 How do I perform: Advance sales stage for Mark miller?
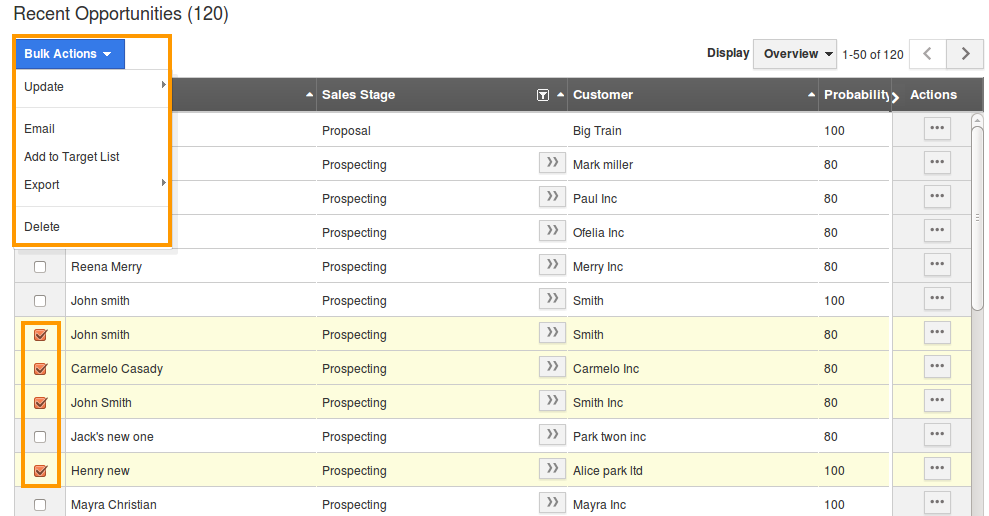(552, 163)
